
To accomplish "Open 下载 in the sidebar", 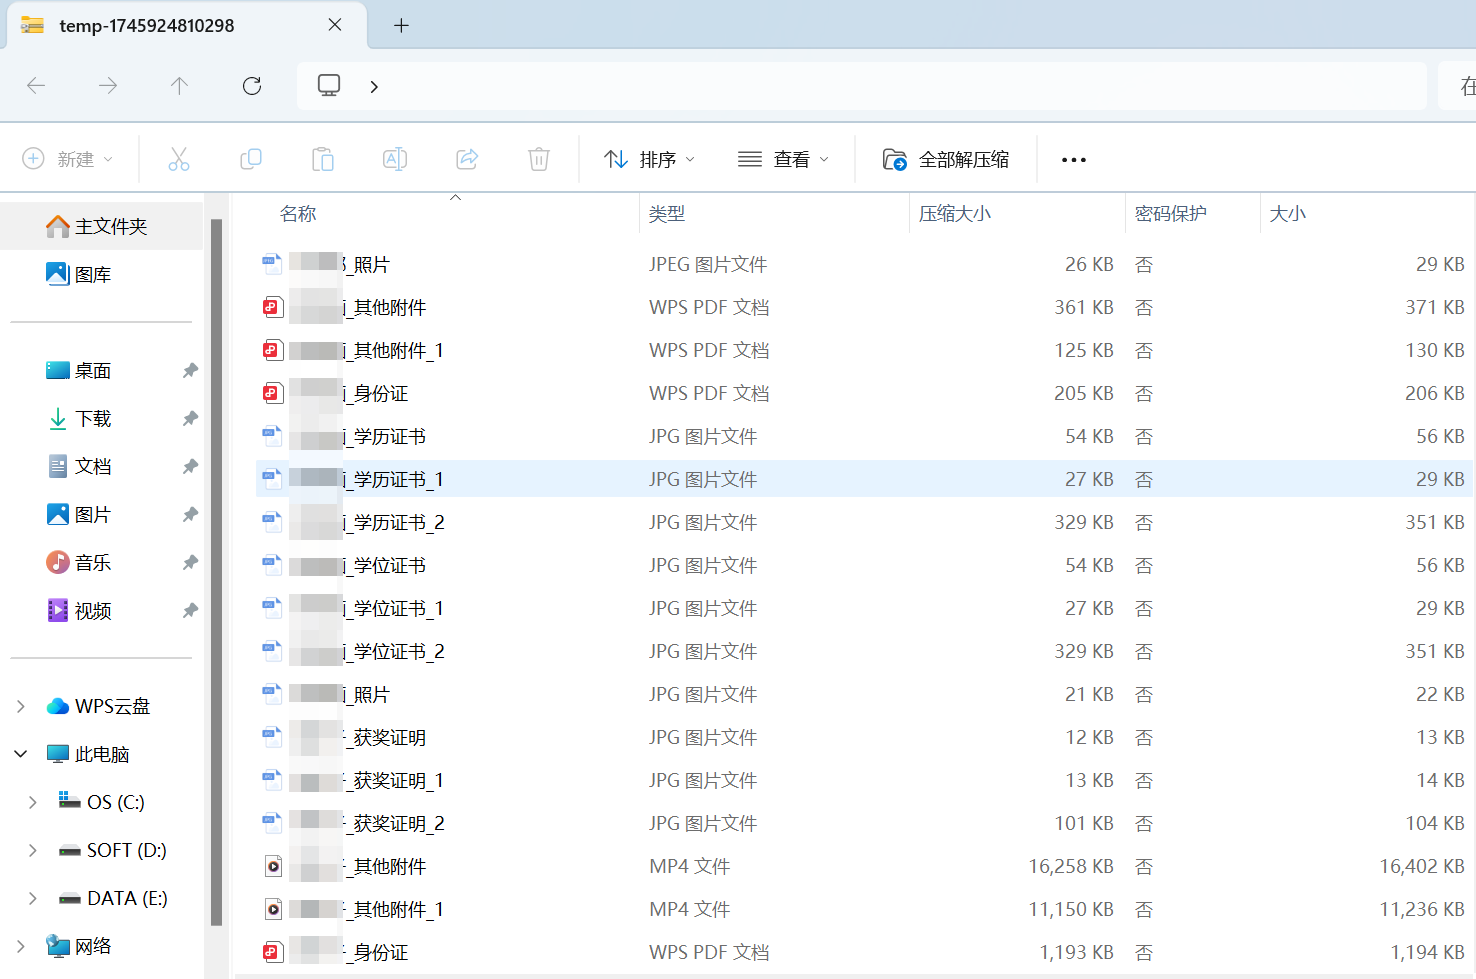I will tap(102, 418).
